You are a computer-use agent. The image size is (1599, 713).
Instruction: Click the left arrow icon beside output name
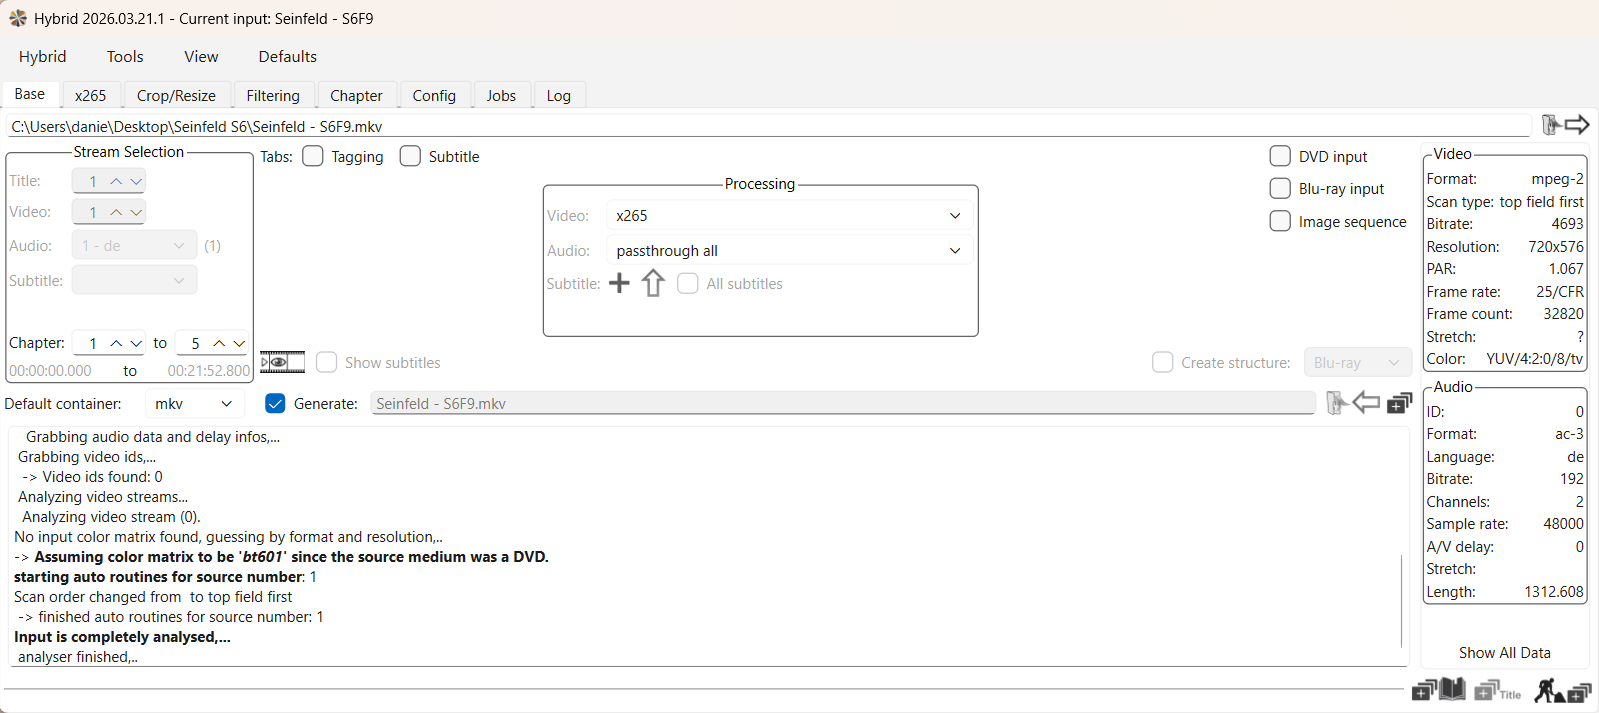pos(1366,403)
